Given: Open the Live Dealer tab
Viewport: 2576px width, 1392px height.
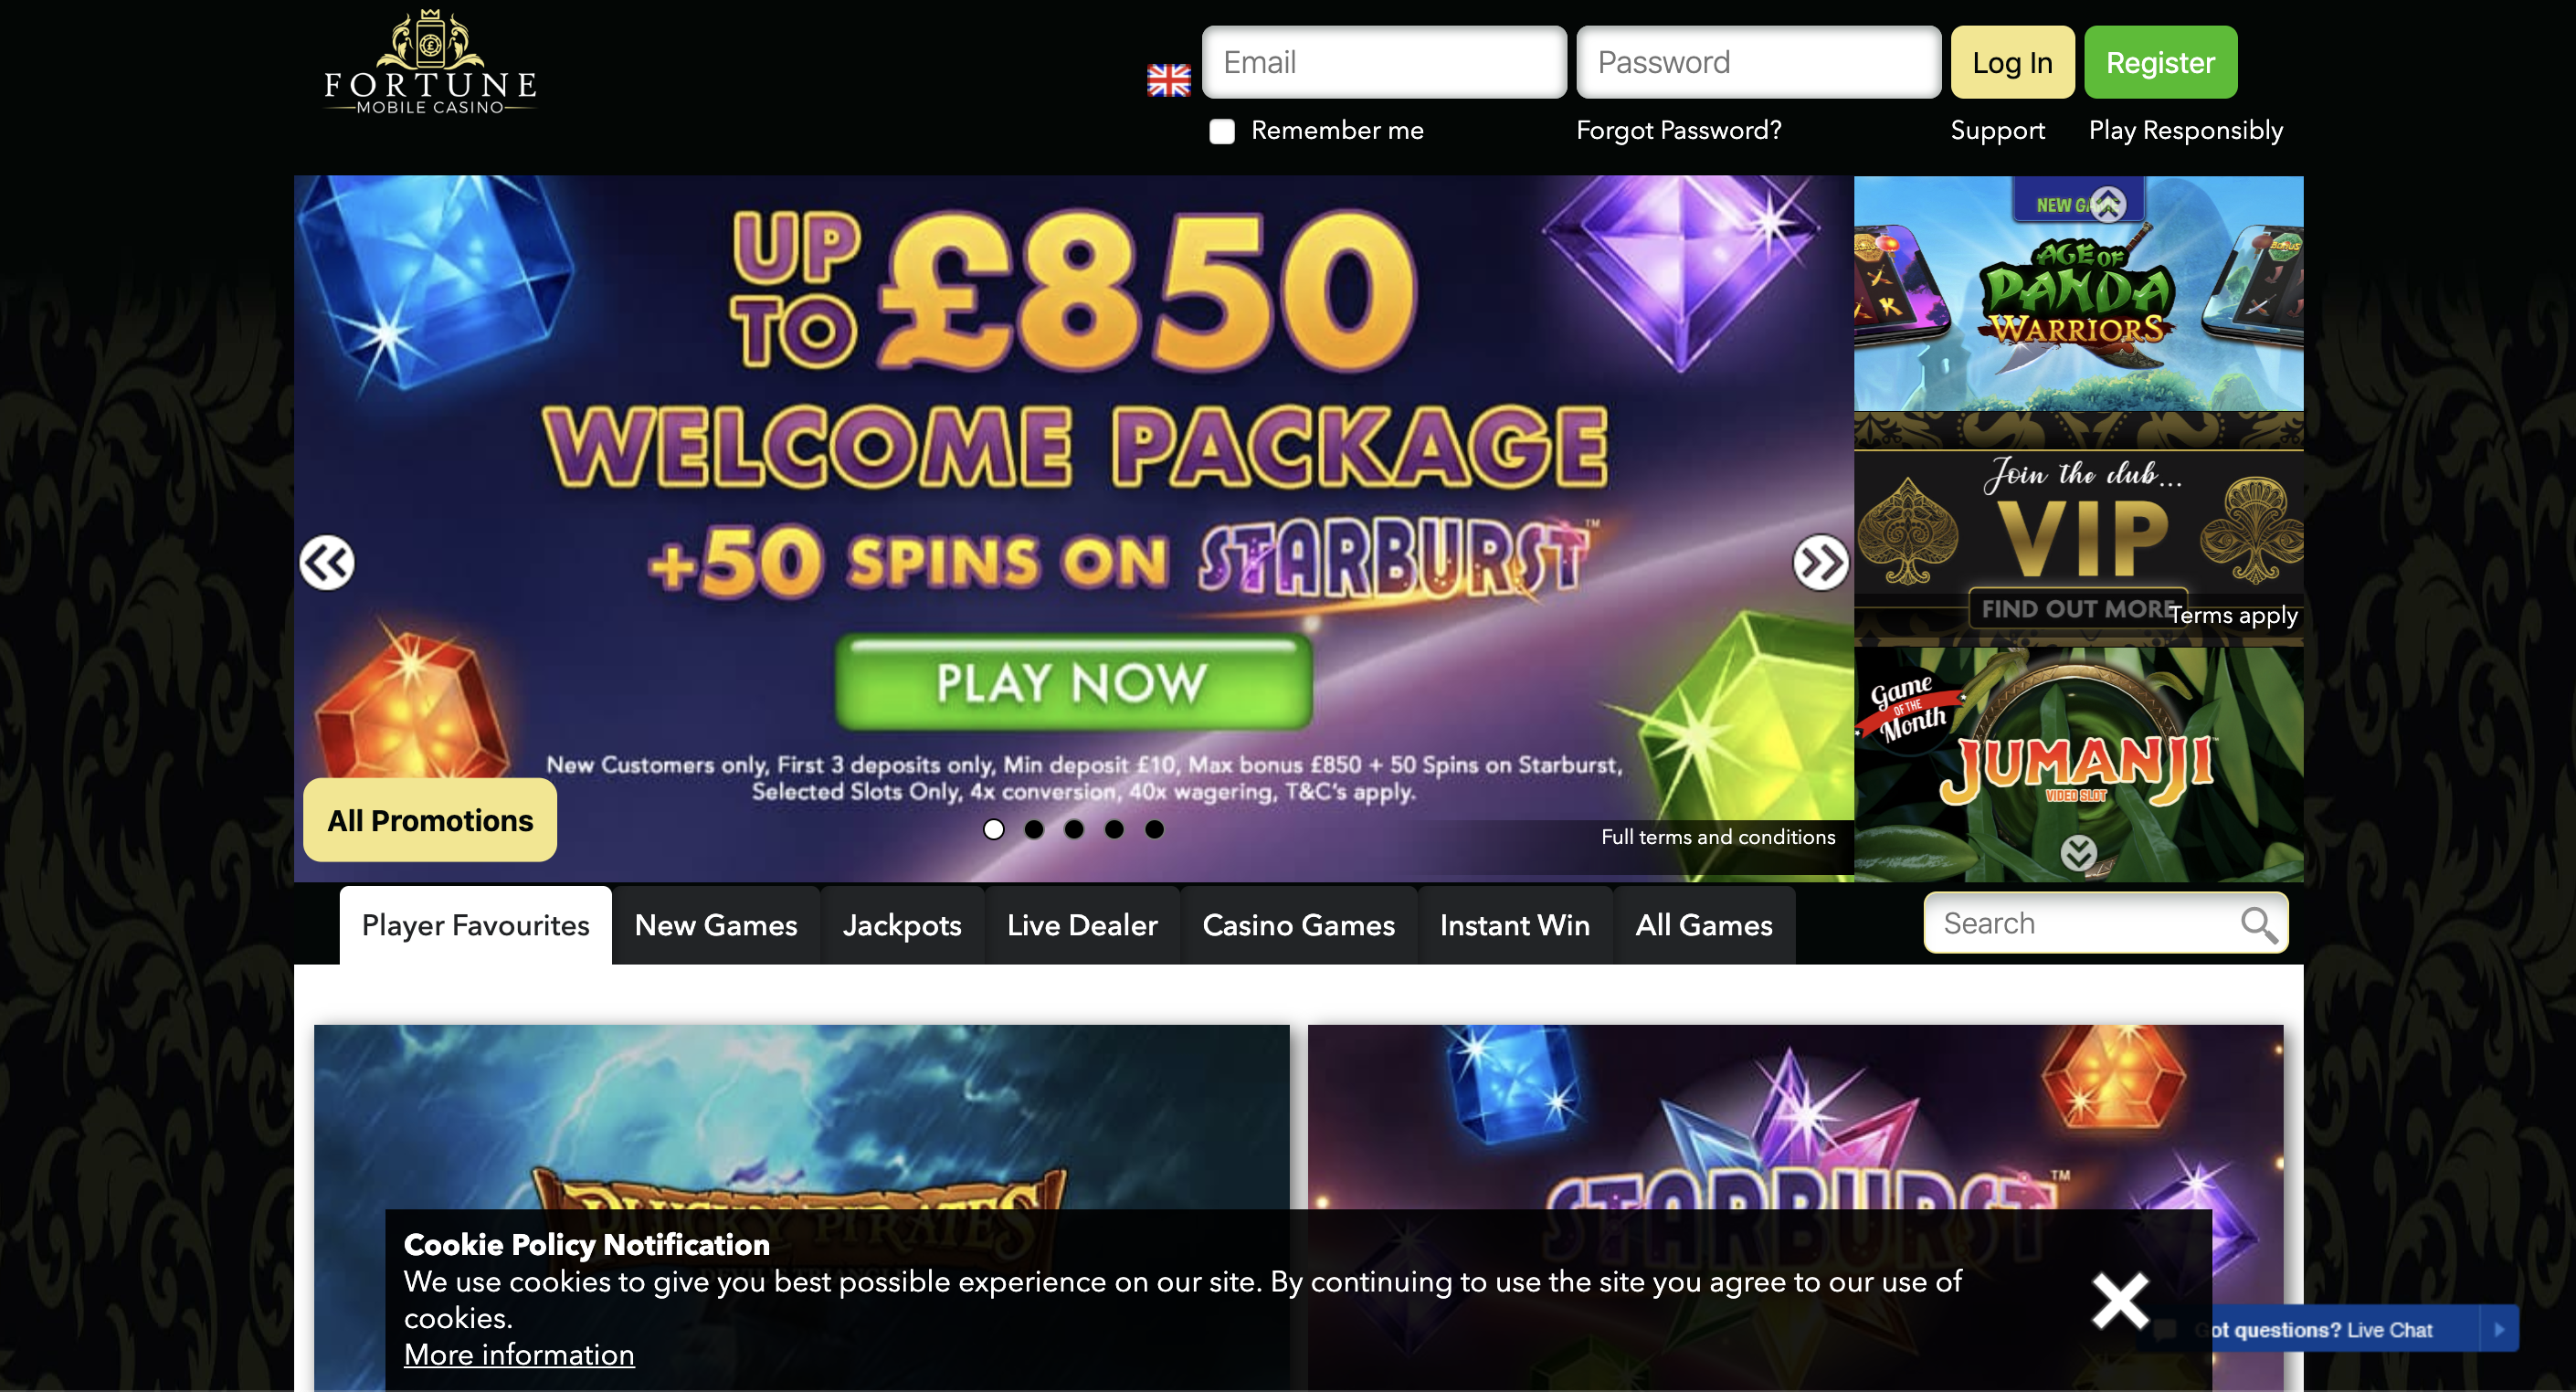Looking at the screenshot, I should 1082,925.
